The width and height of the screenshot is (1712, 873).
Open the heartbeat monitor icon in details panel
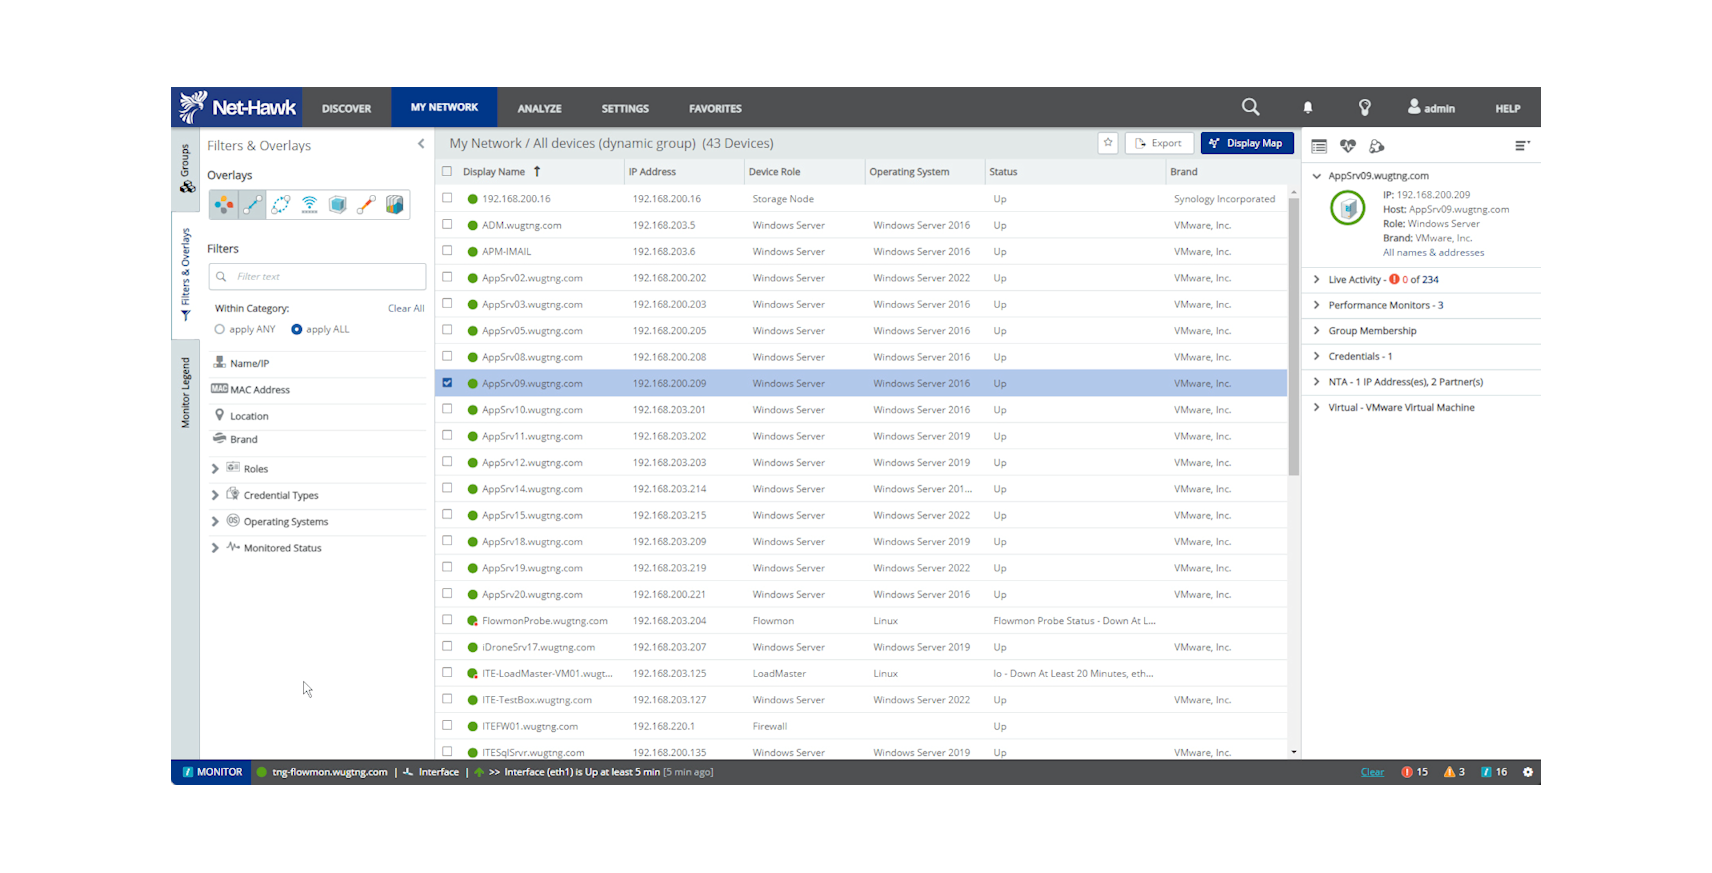[1348, 146]
